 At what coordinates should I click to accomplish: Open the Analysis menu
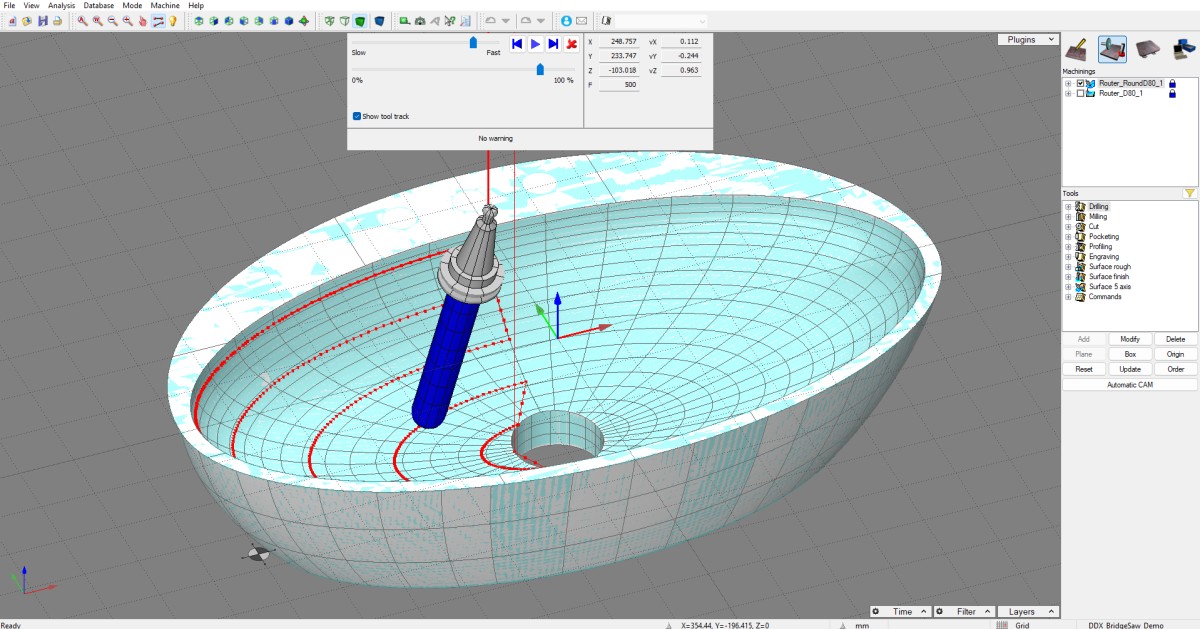[61, 6]
